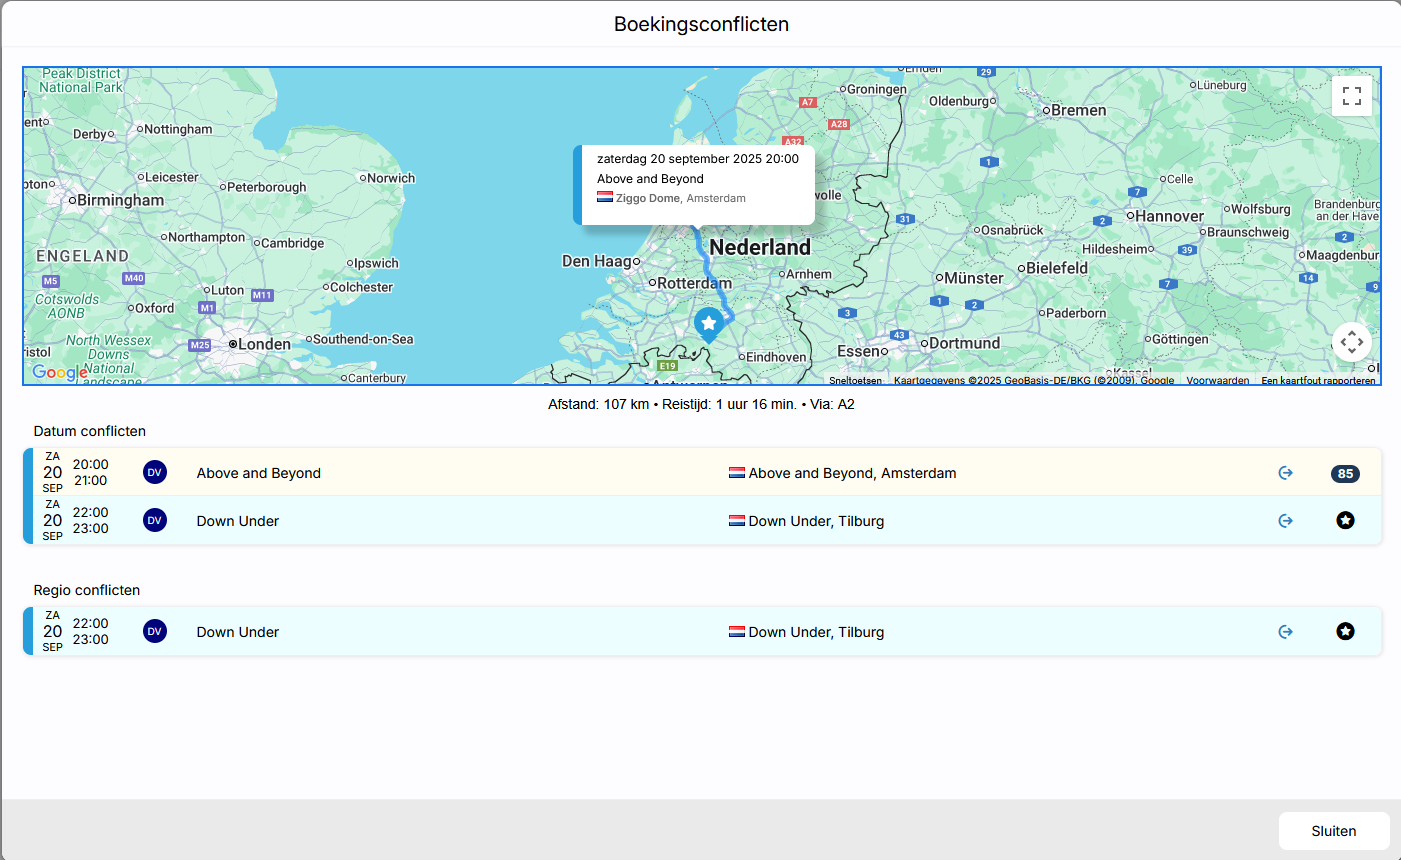Click Eindhoven on the map

pyautogui.click(x=776, y=357)
